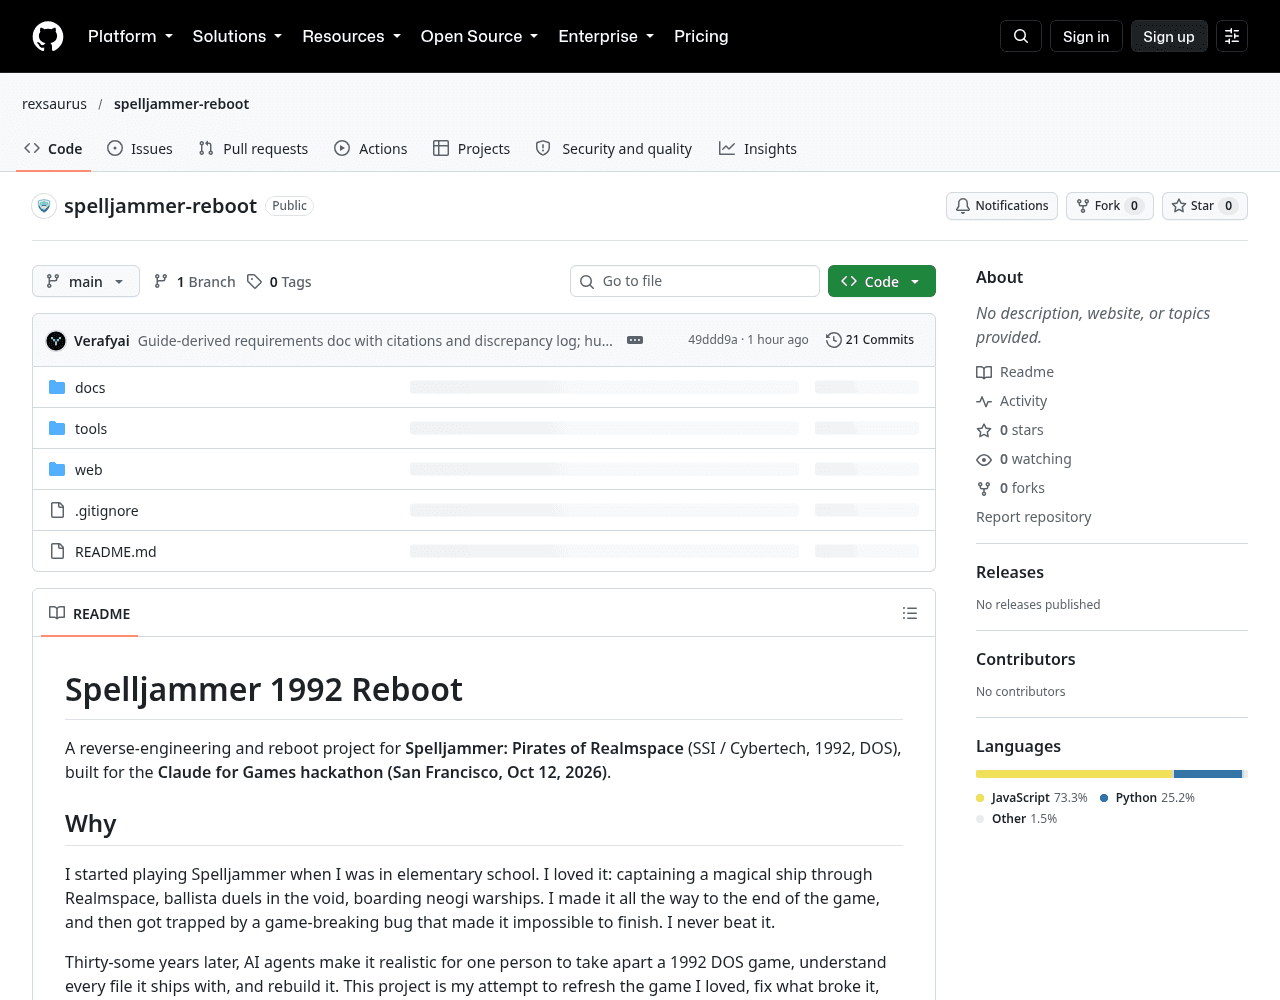Open the Pricing link

(x=701, y=36)
